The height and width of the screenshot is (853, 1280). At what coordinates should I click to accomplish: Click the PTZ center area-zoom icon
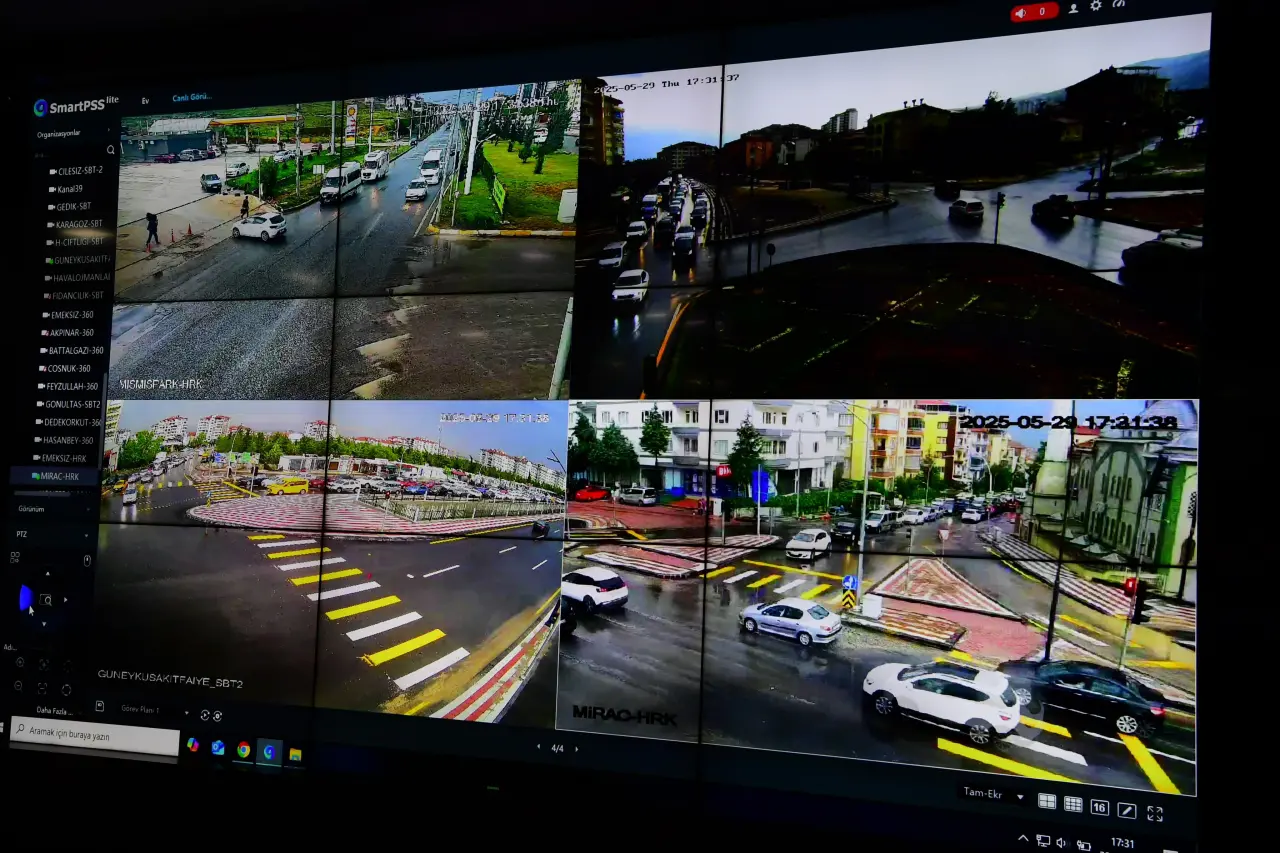[46, 600]
